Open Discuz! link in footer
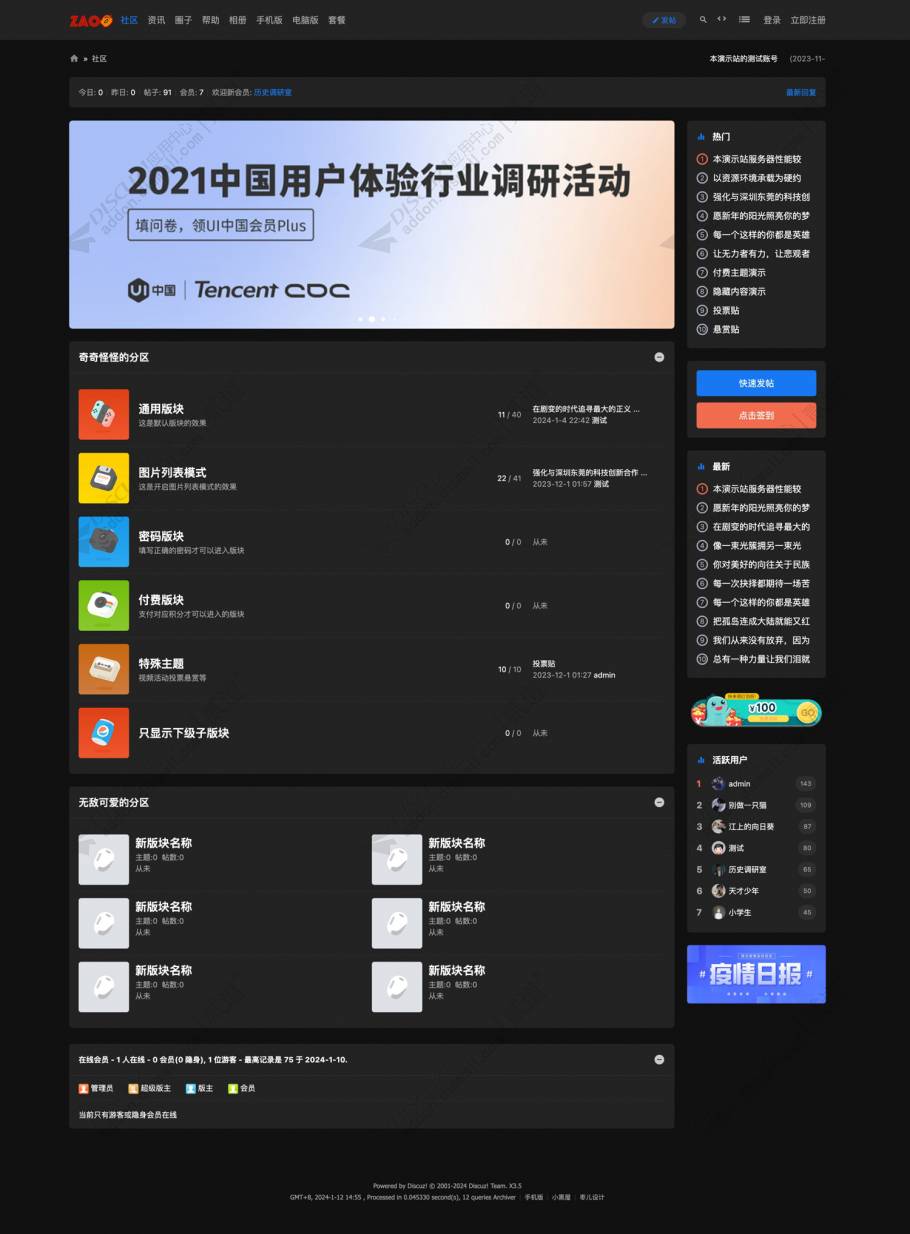 (x=418, y=1186)
